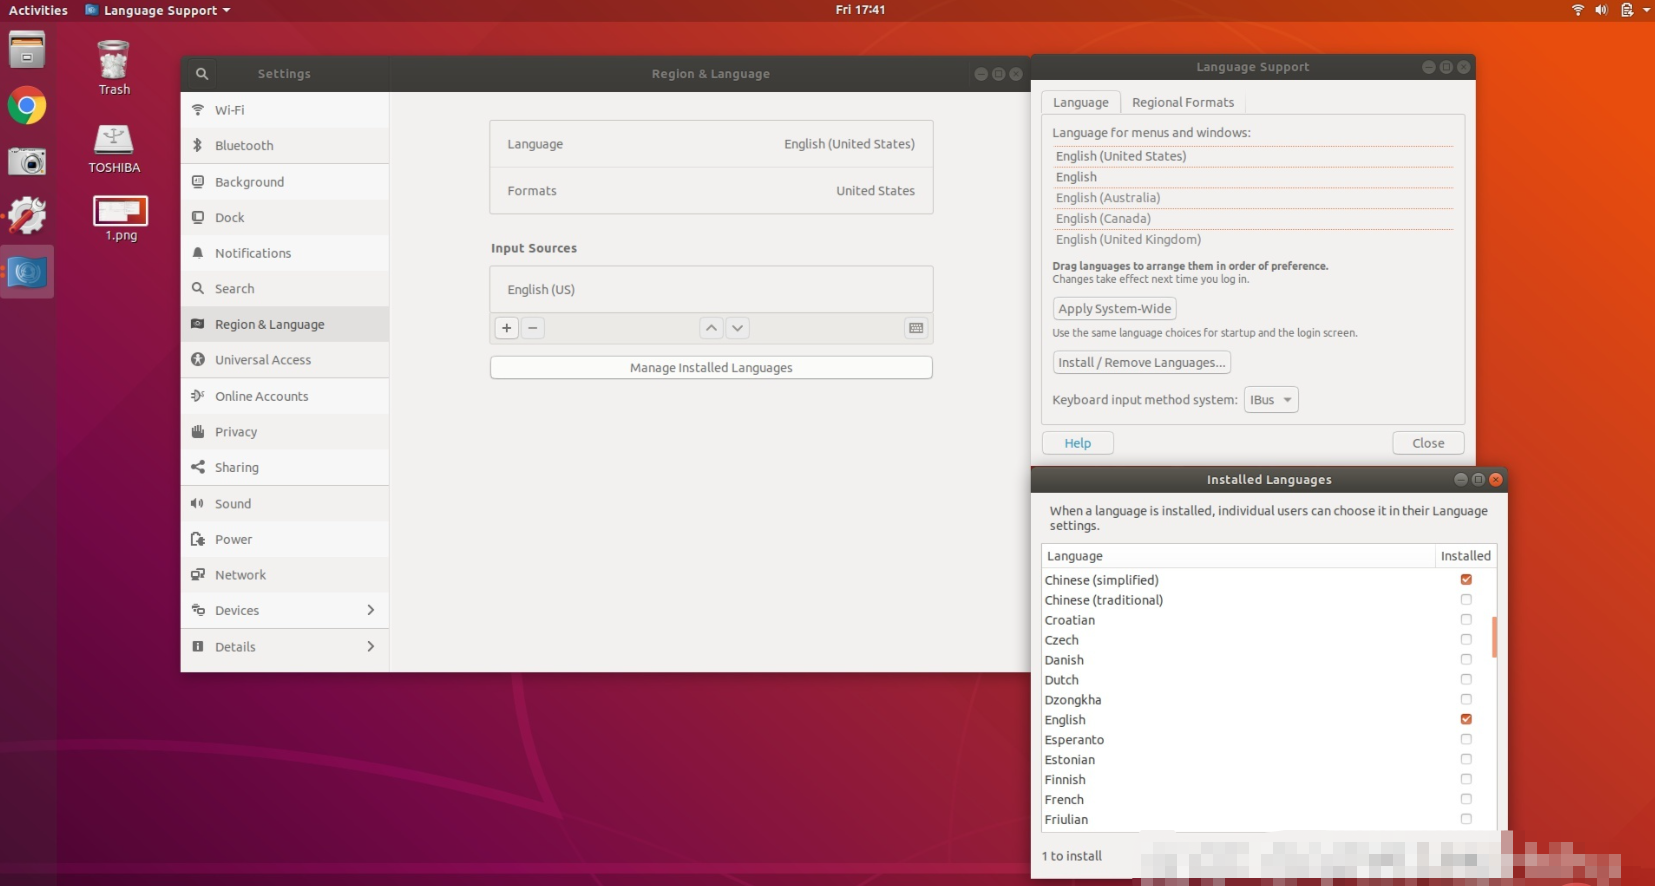The width and height of the screenshot is (1655, 886).
Task: Open Wi-Fi settings in sidebar
Action: pos(285,110)
